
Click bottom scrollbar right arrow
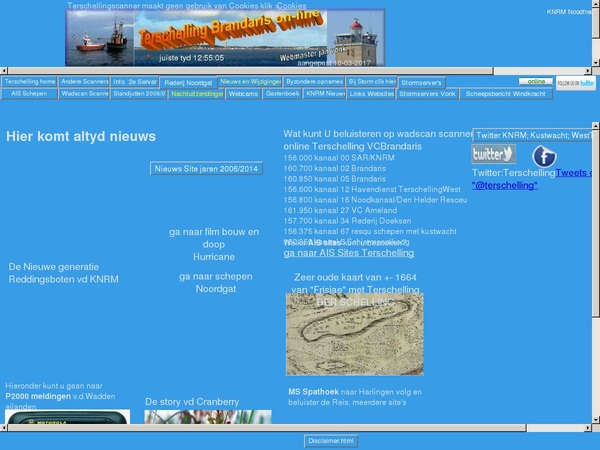[x=588, y=428]
